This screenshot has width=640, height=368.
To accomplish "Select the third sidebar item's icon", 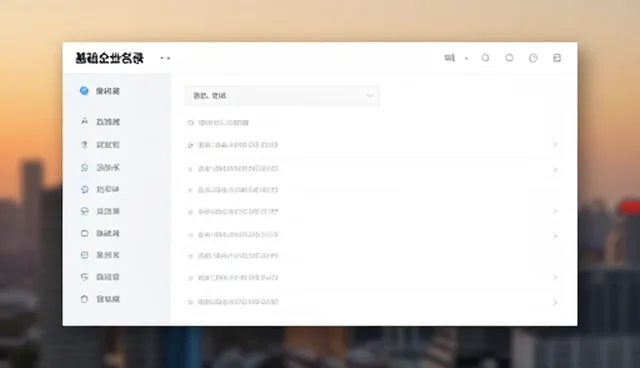I will pyautogui.click(x=84, y=144).
